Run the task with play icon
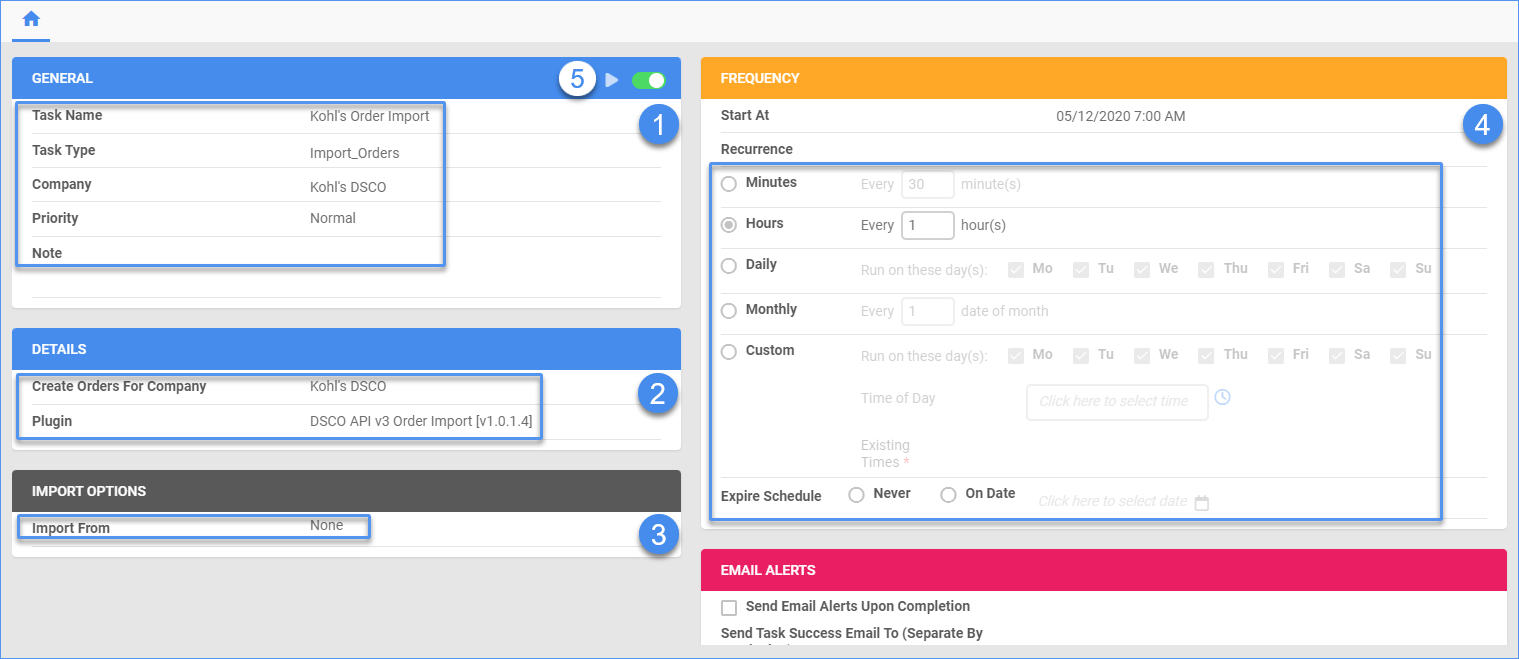 coord(612,80)
